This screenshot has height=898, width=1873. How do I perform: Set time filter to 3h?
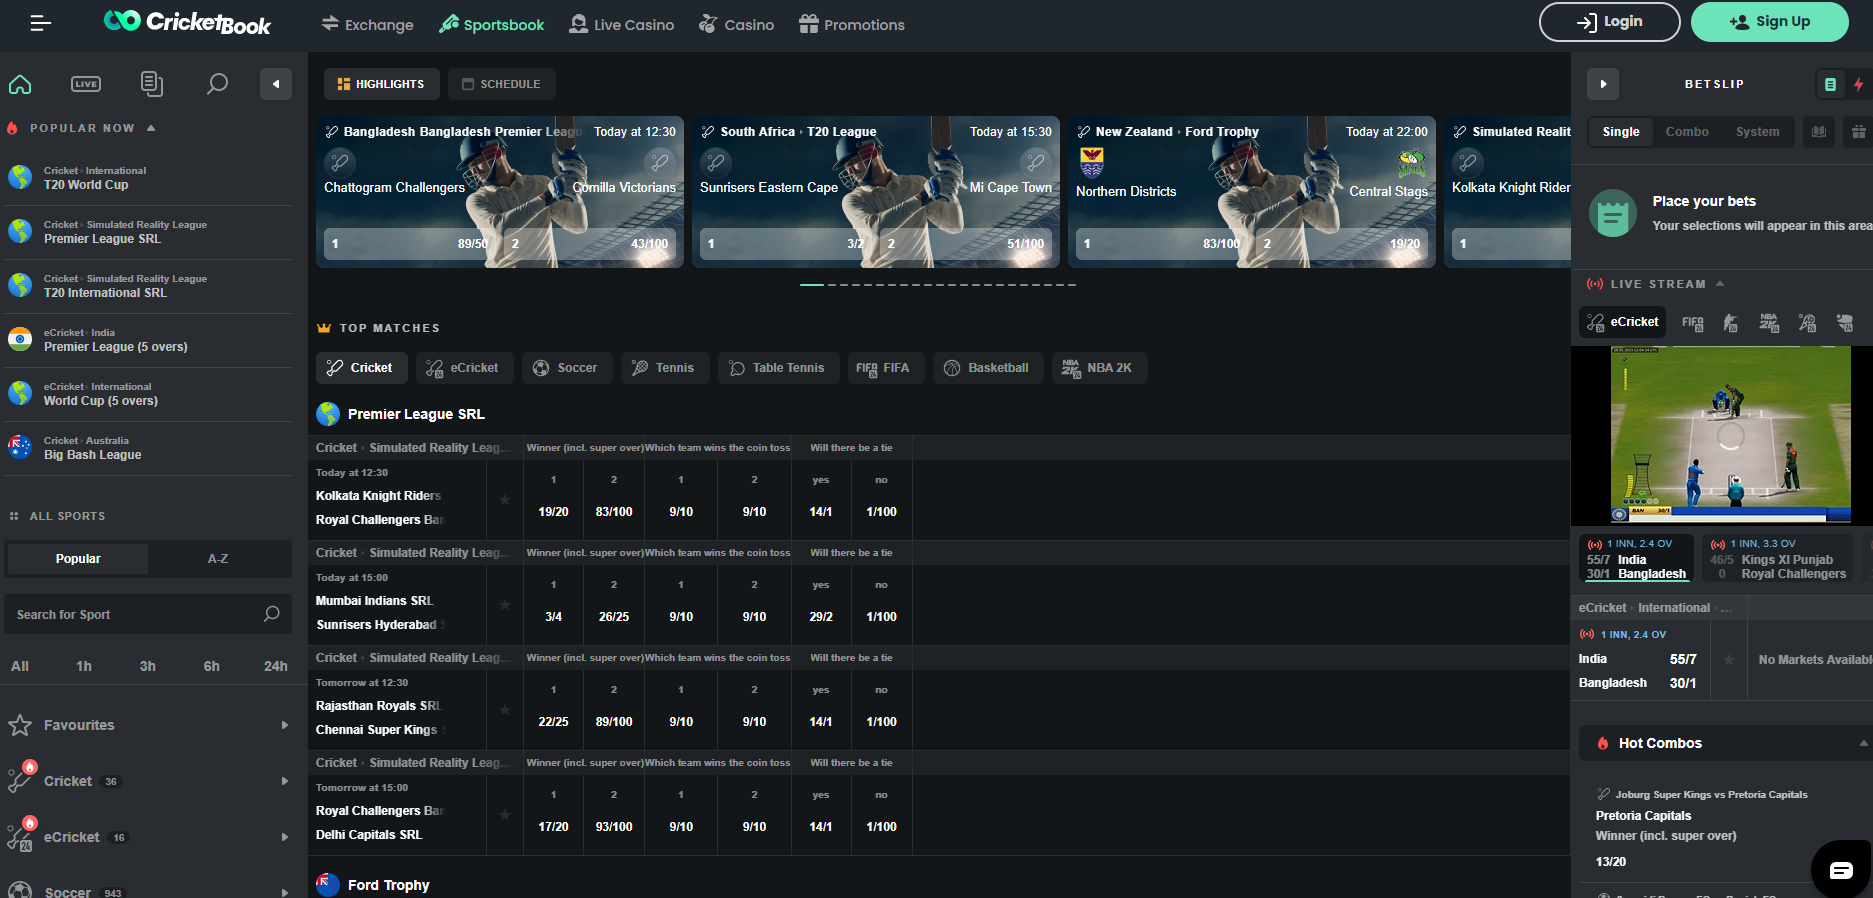tap(147, 666)
